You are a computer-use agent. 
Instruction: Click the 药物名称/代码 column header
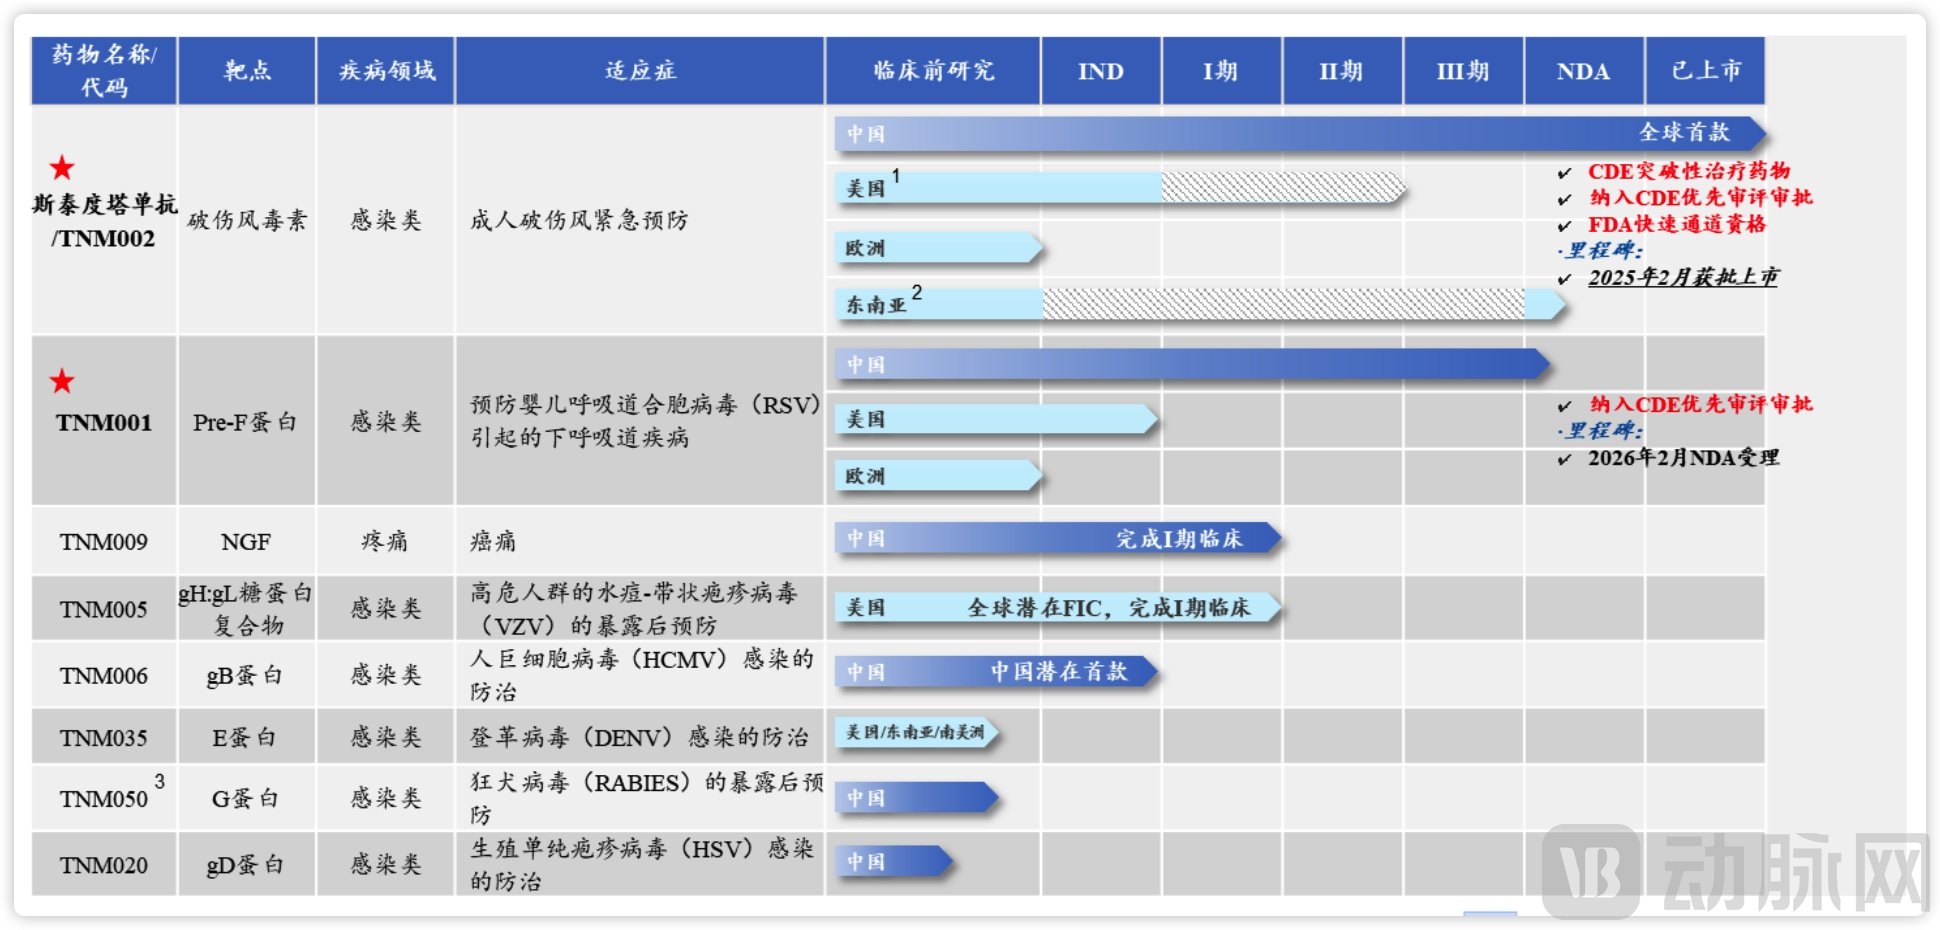click(x=104, y=71)
